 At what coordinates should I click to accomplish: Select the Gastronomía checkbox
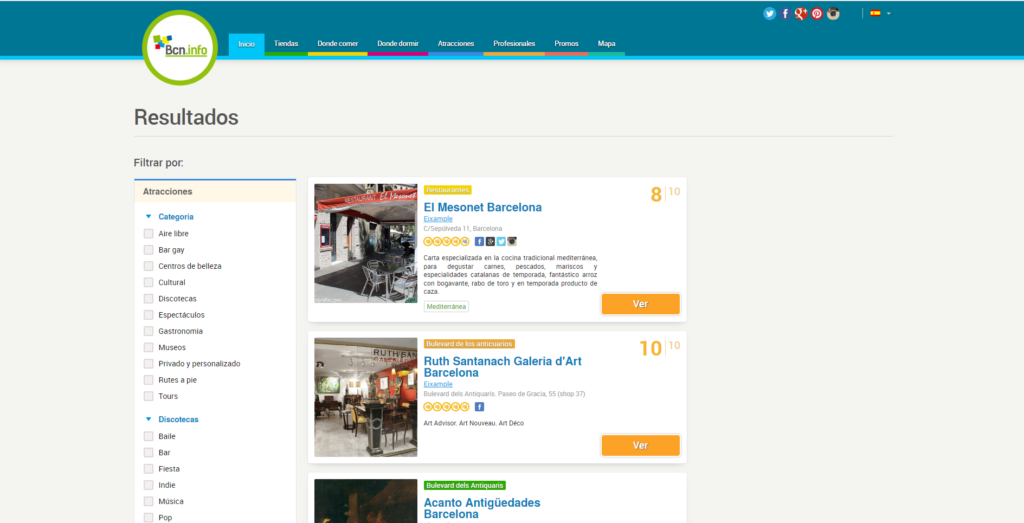148,332
